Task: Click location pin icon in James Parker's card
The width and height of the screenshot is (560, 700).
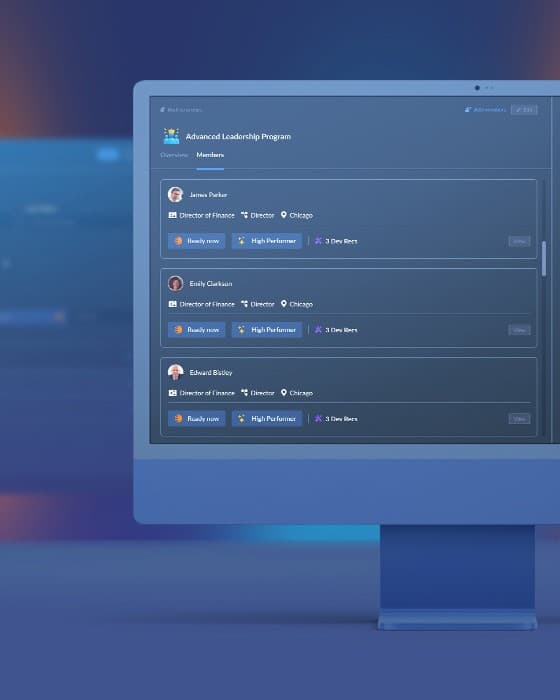Action: pos(284,215)
